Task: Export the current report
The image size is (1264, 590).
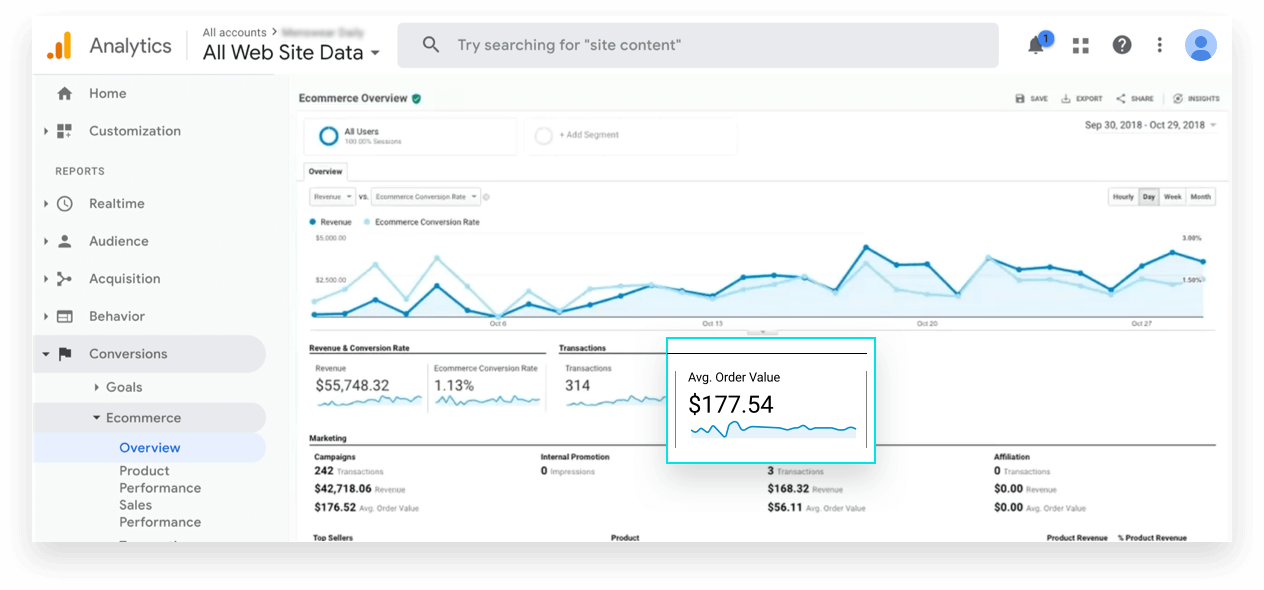Action: click(x=1081, y=98)
